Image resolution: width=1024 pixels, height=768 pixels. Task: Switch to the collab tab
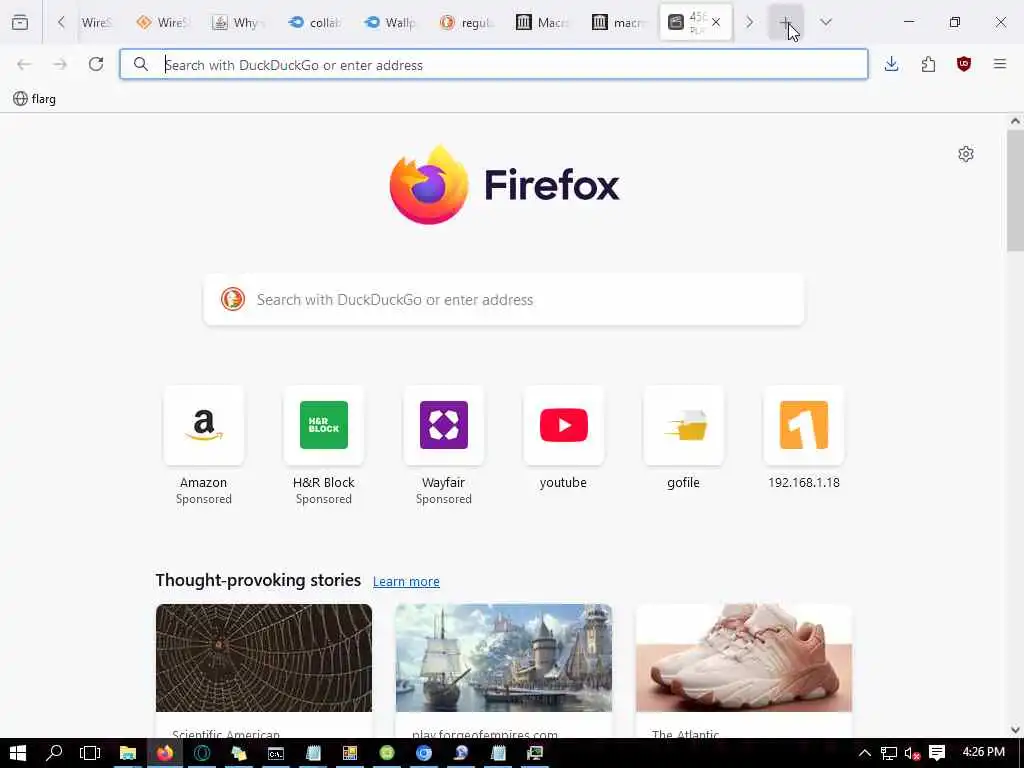coord(315,22)
